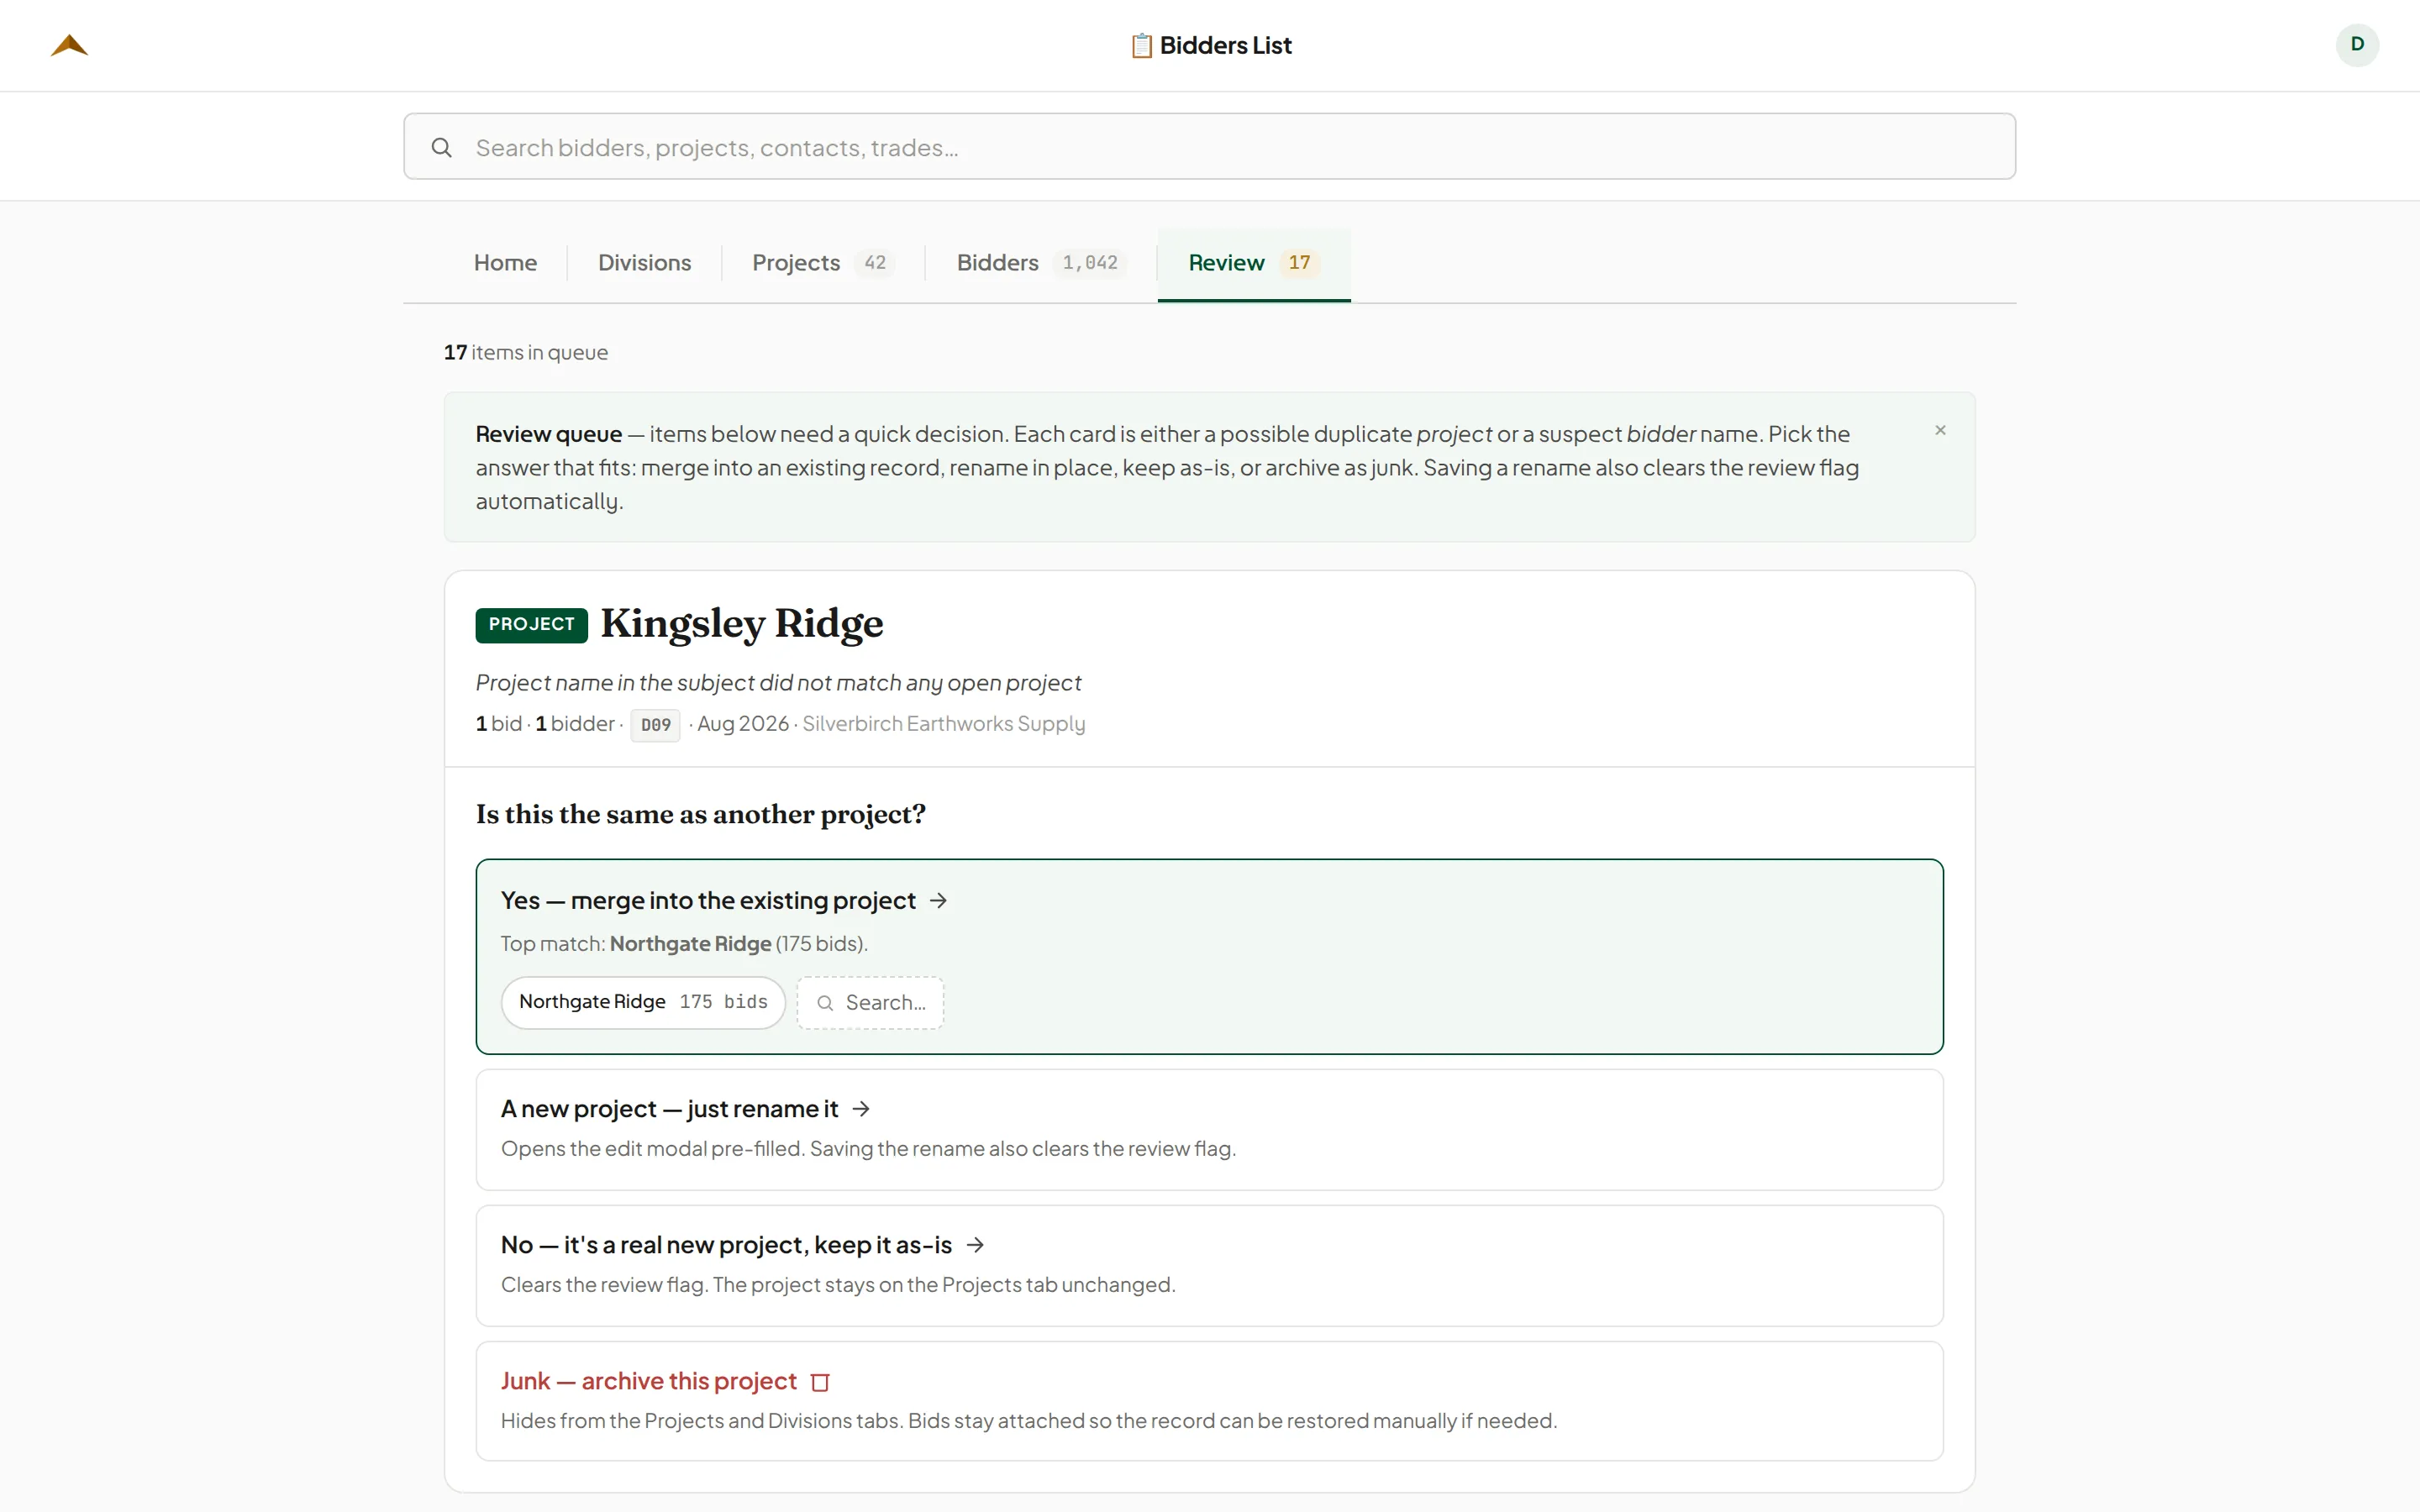
Task: Click the D09 division badge
Action: coord(655,725)
